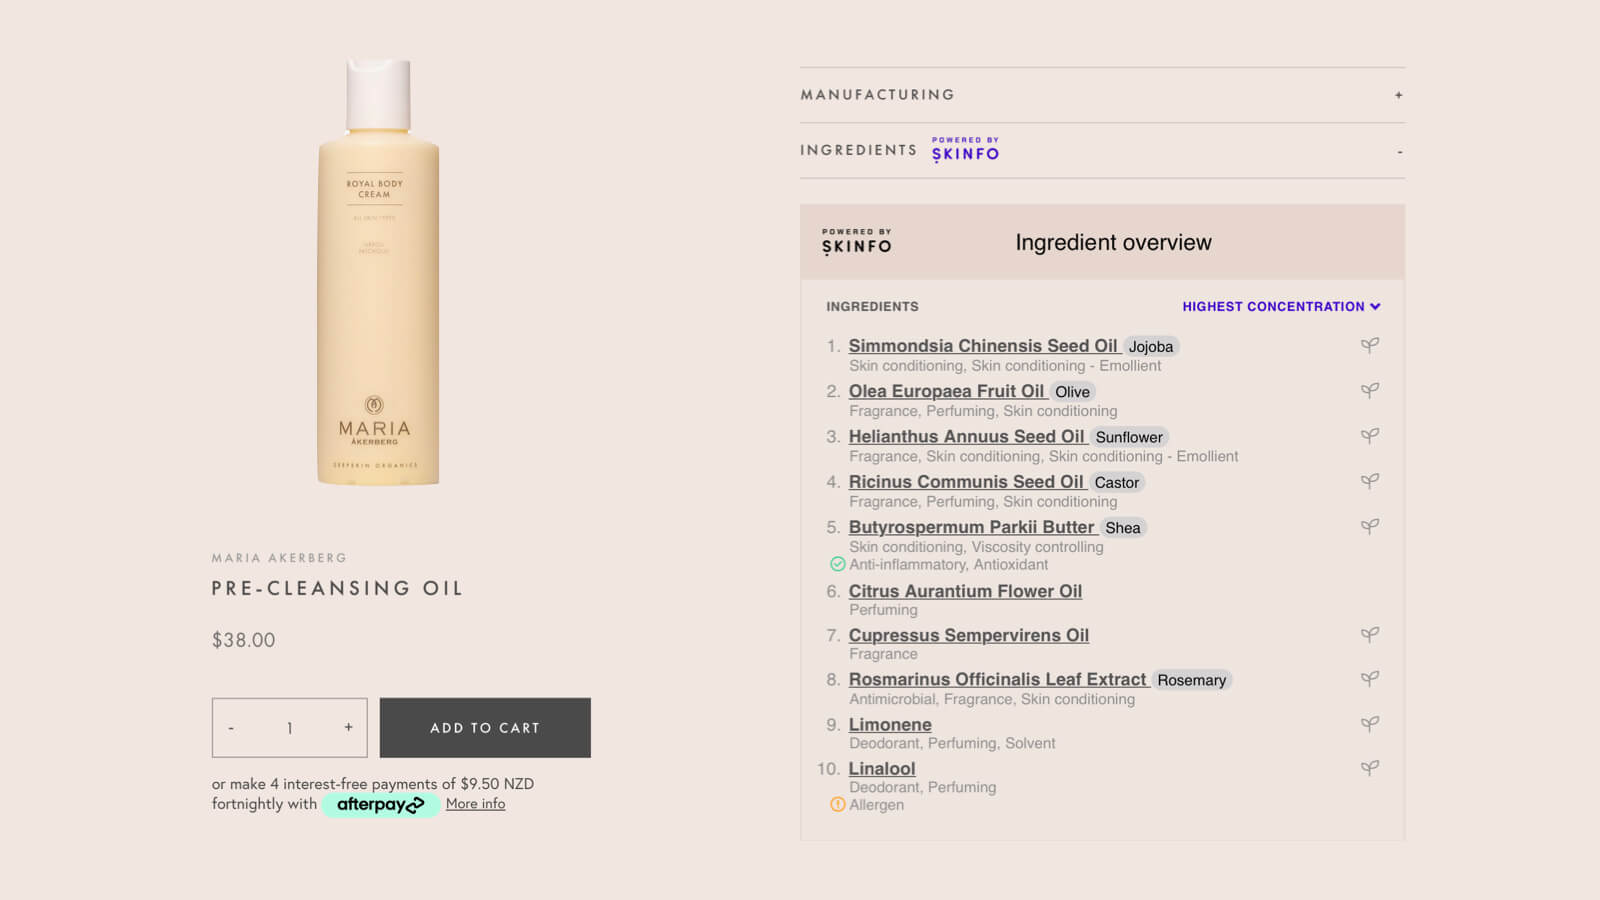Expand the Manufacturing section
This screenshot has height=900, width=1600.
(x=1398, y=95)
